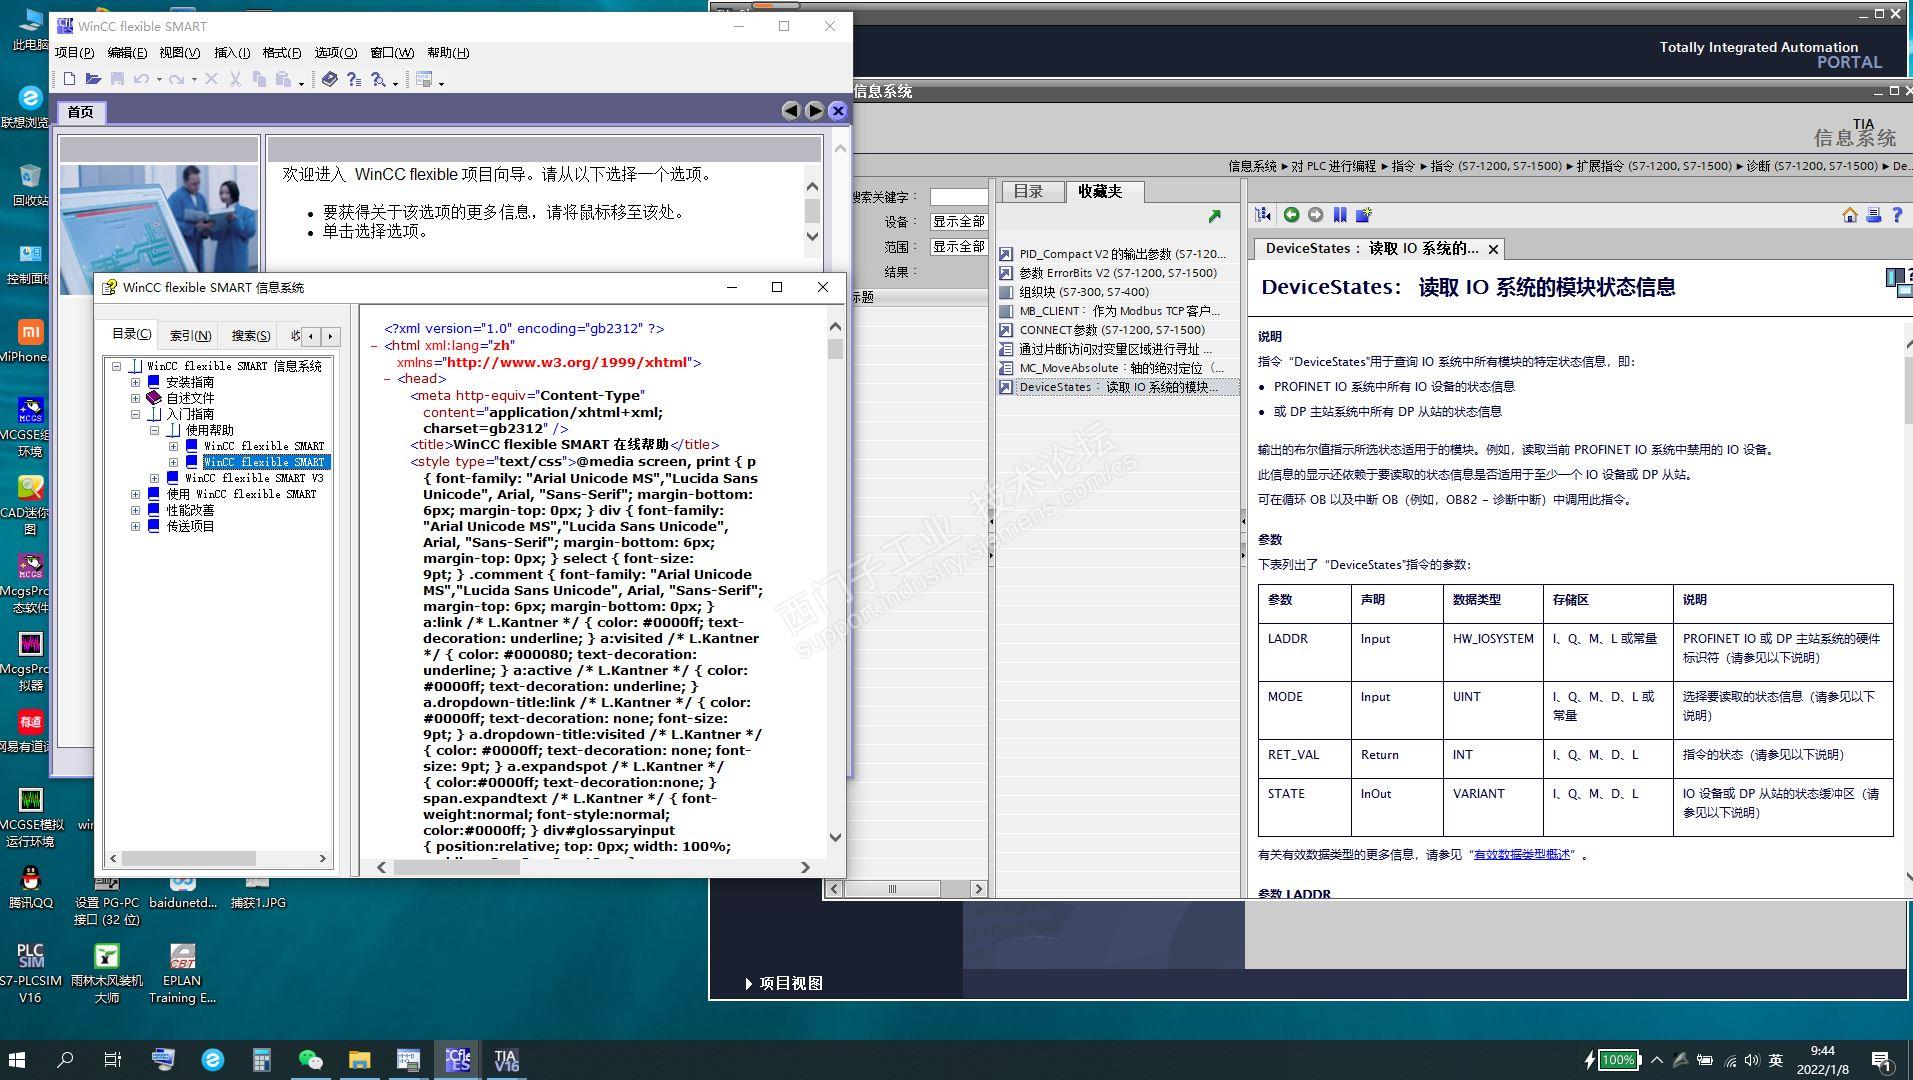The width and height of the screenshot is (1913, 1080).
Task: Click the tree sync icon in TIA help toolbar
Action: [1264, 215]
